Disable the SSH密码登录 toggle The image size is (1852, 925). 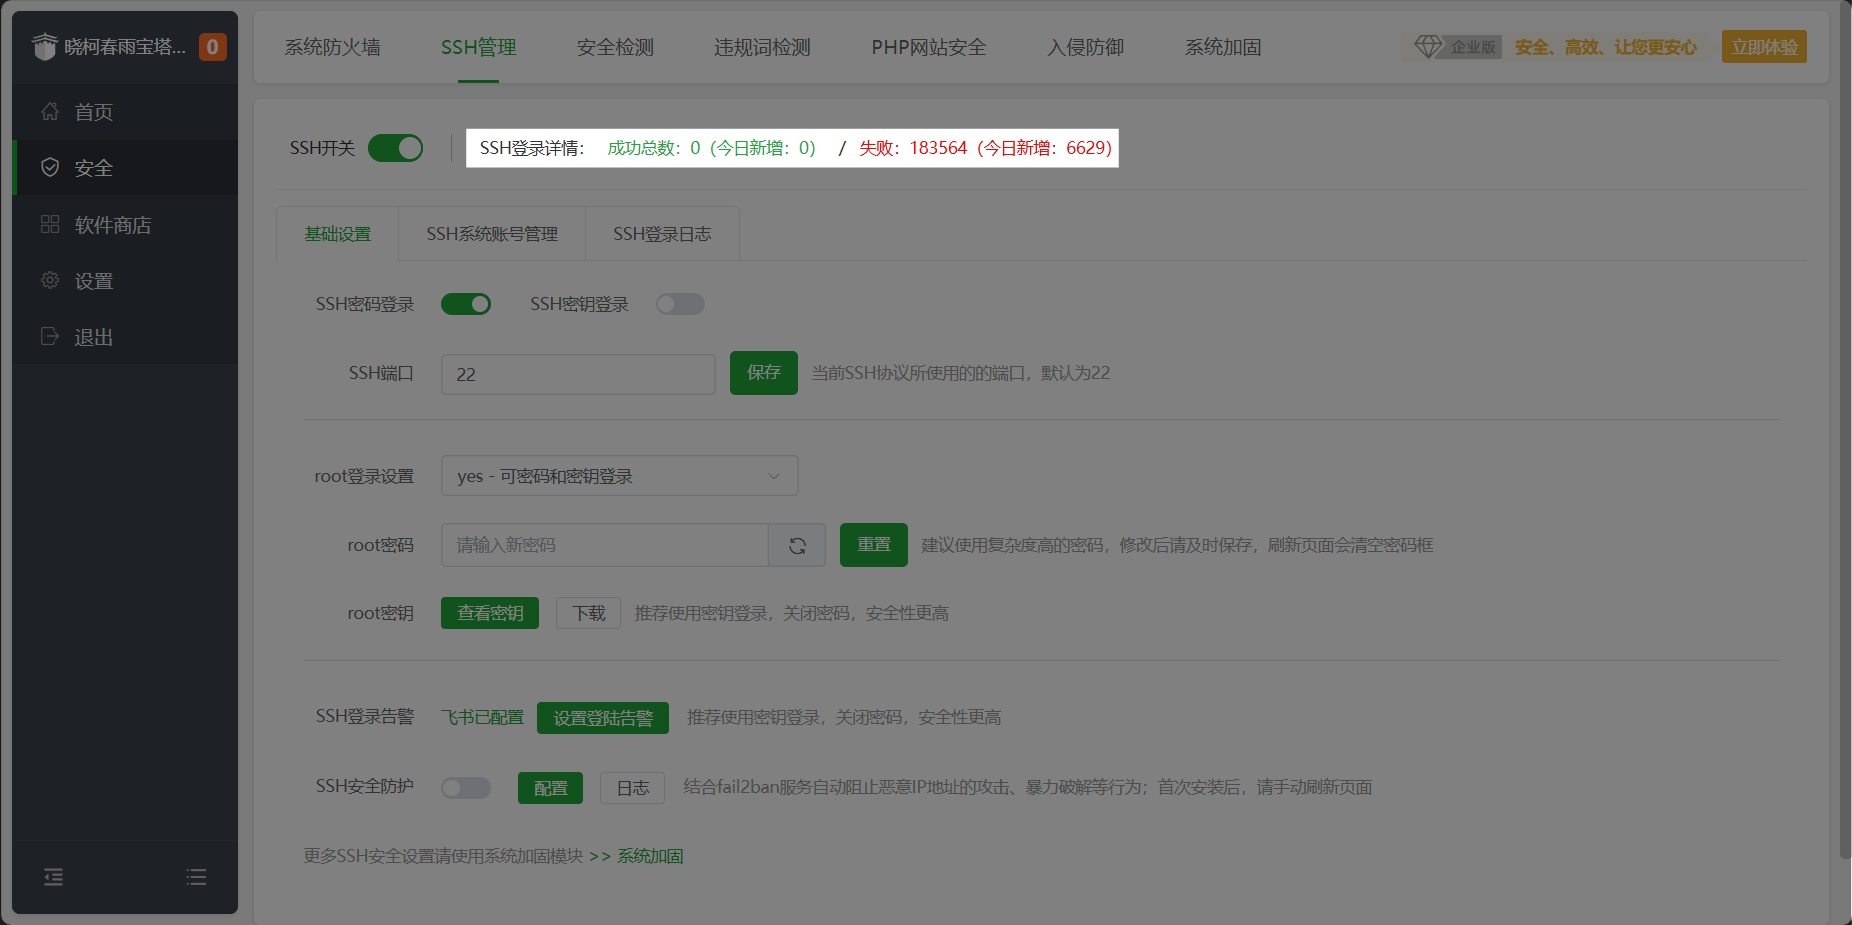[466, 304]
